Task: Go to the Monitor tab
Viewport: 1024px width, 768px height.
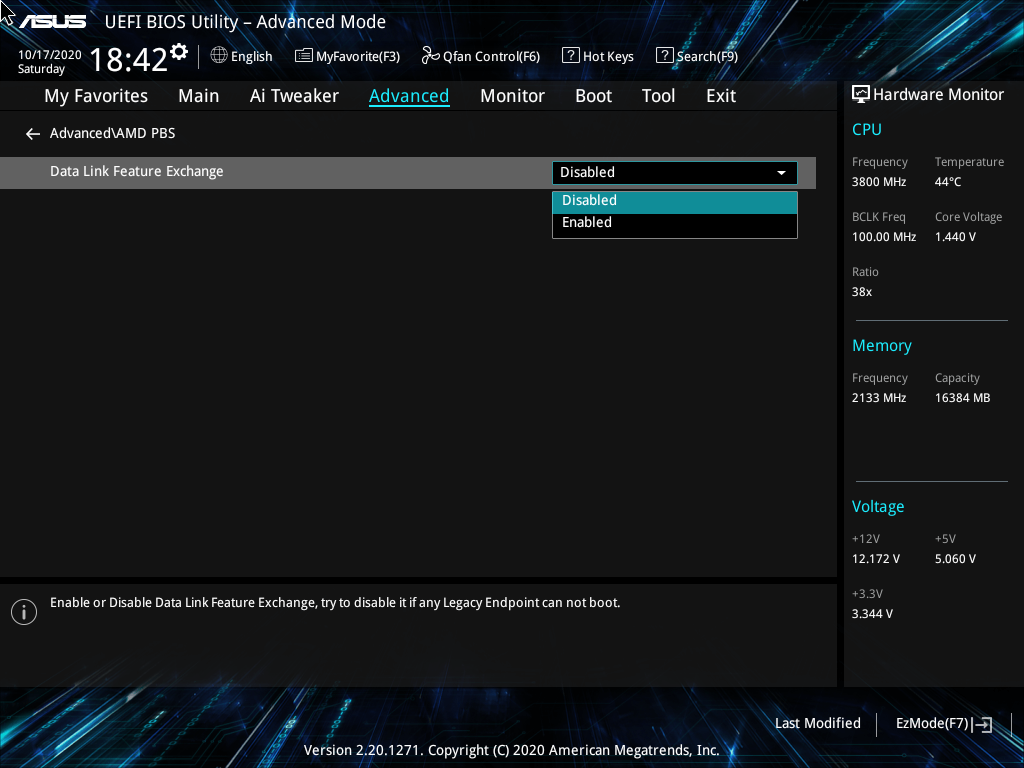Action: (512, 96)
